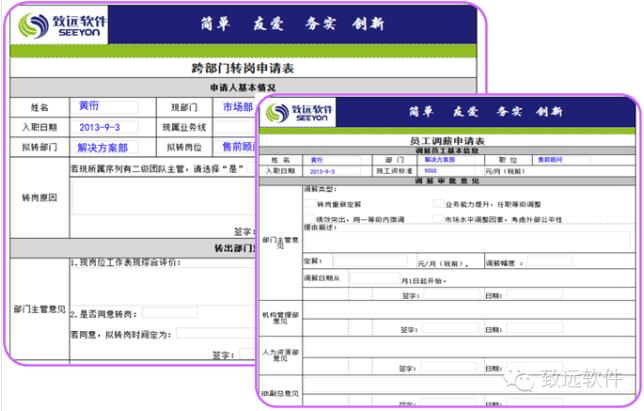Click the 签字 field in 部门主管意见 on salary form

[451, 294]
